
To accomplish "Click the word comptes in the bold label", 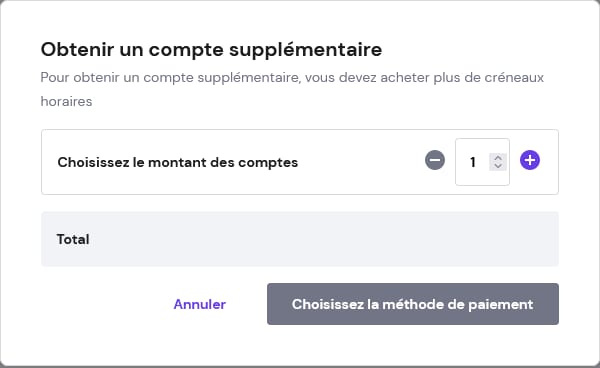I will click(x=268, y=163).
